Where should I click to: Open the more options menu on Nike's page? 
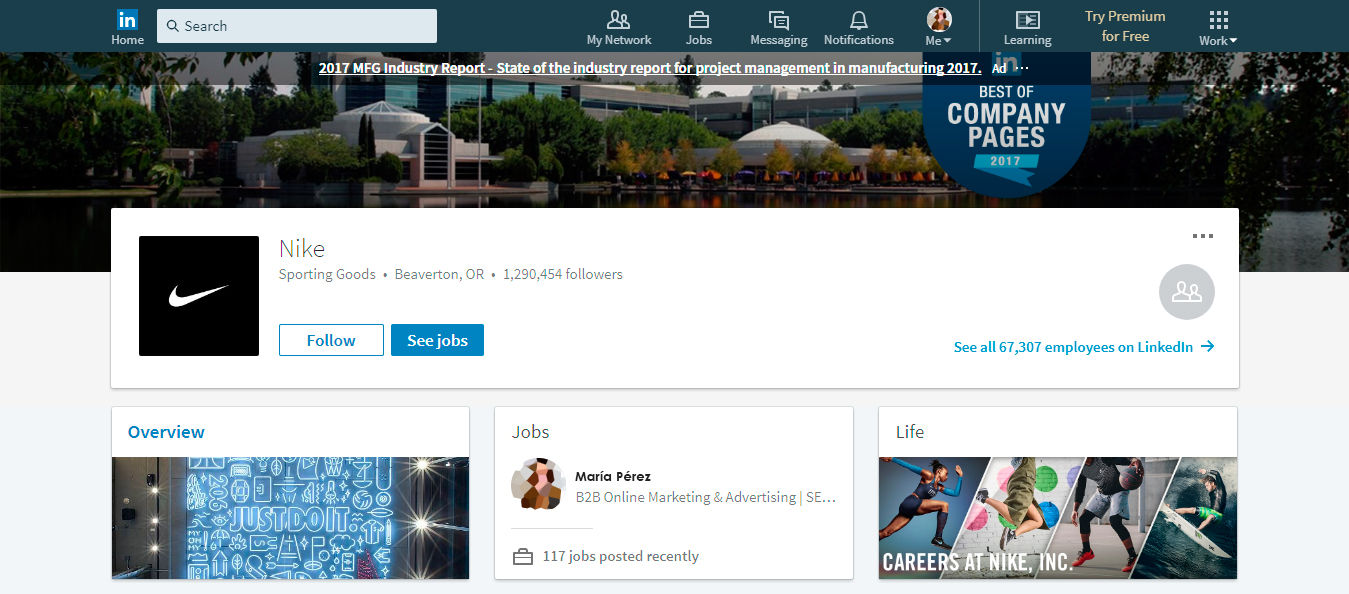(1203, 236)
